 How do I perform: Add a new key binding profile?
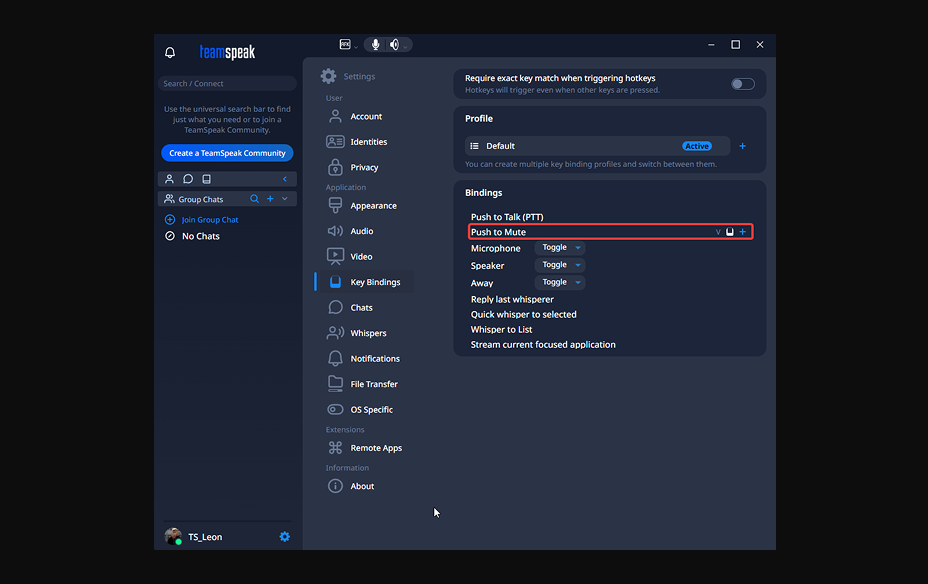coord(742,146)
